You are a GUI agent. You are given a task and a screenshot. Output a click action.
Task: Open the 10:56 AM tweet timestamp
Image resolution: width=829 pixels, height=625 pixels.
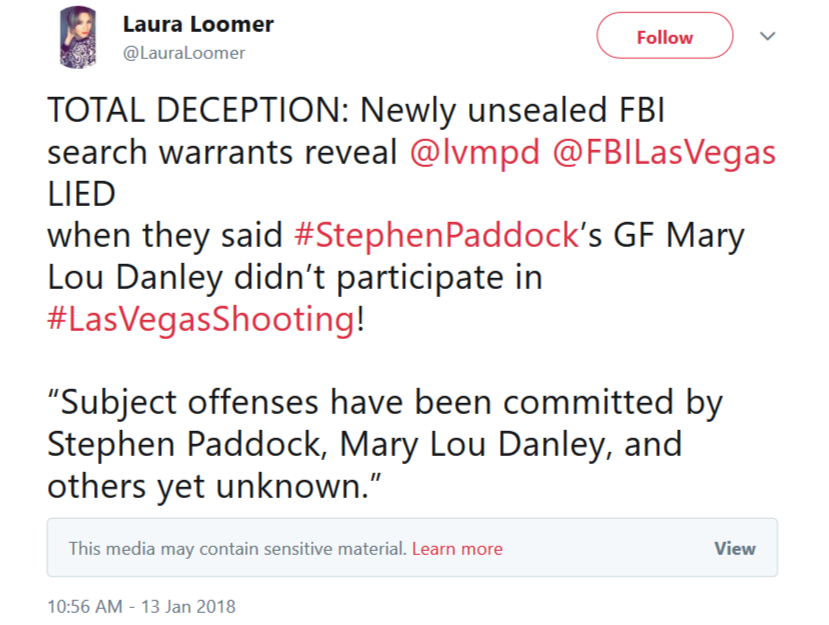tap(141, 606)
